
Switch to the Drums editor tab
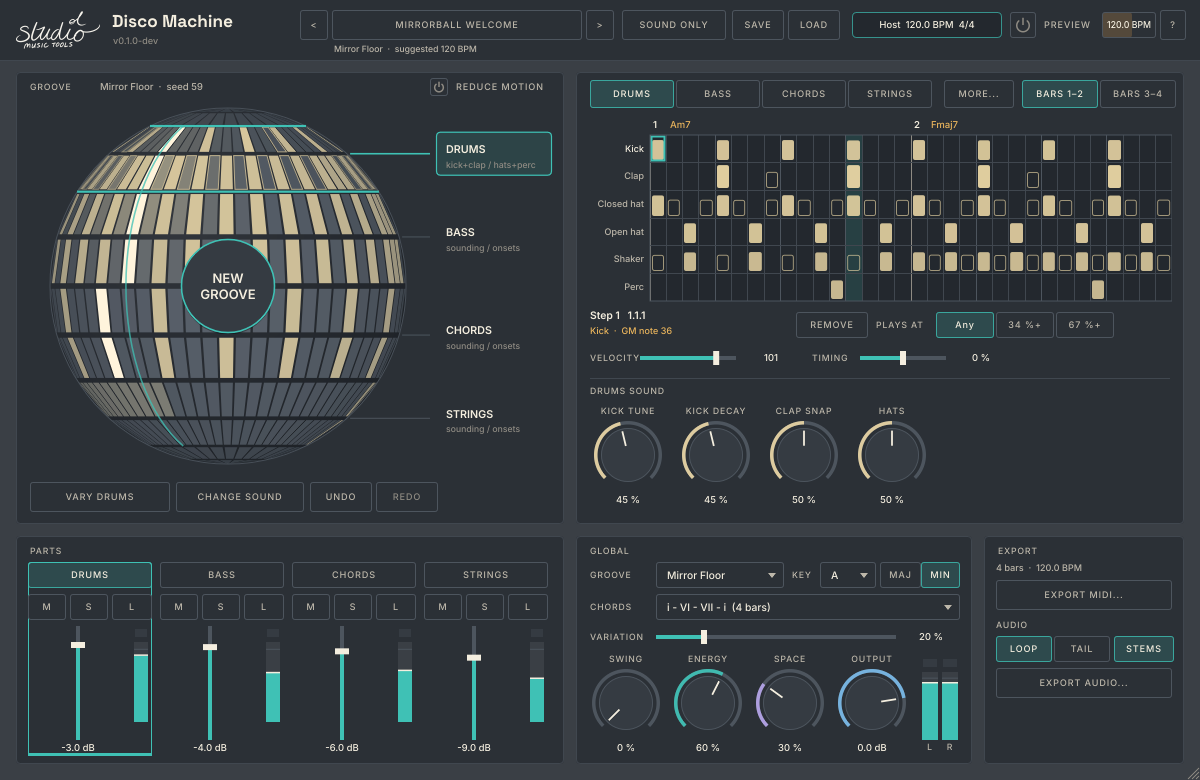[631, 94]
